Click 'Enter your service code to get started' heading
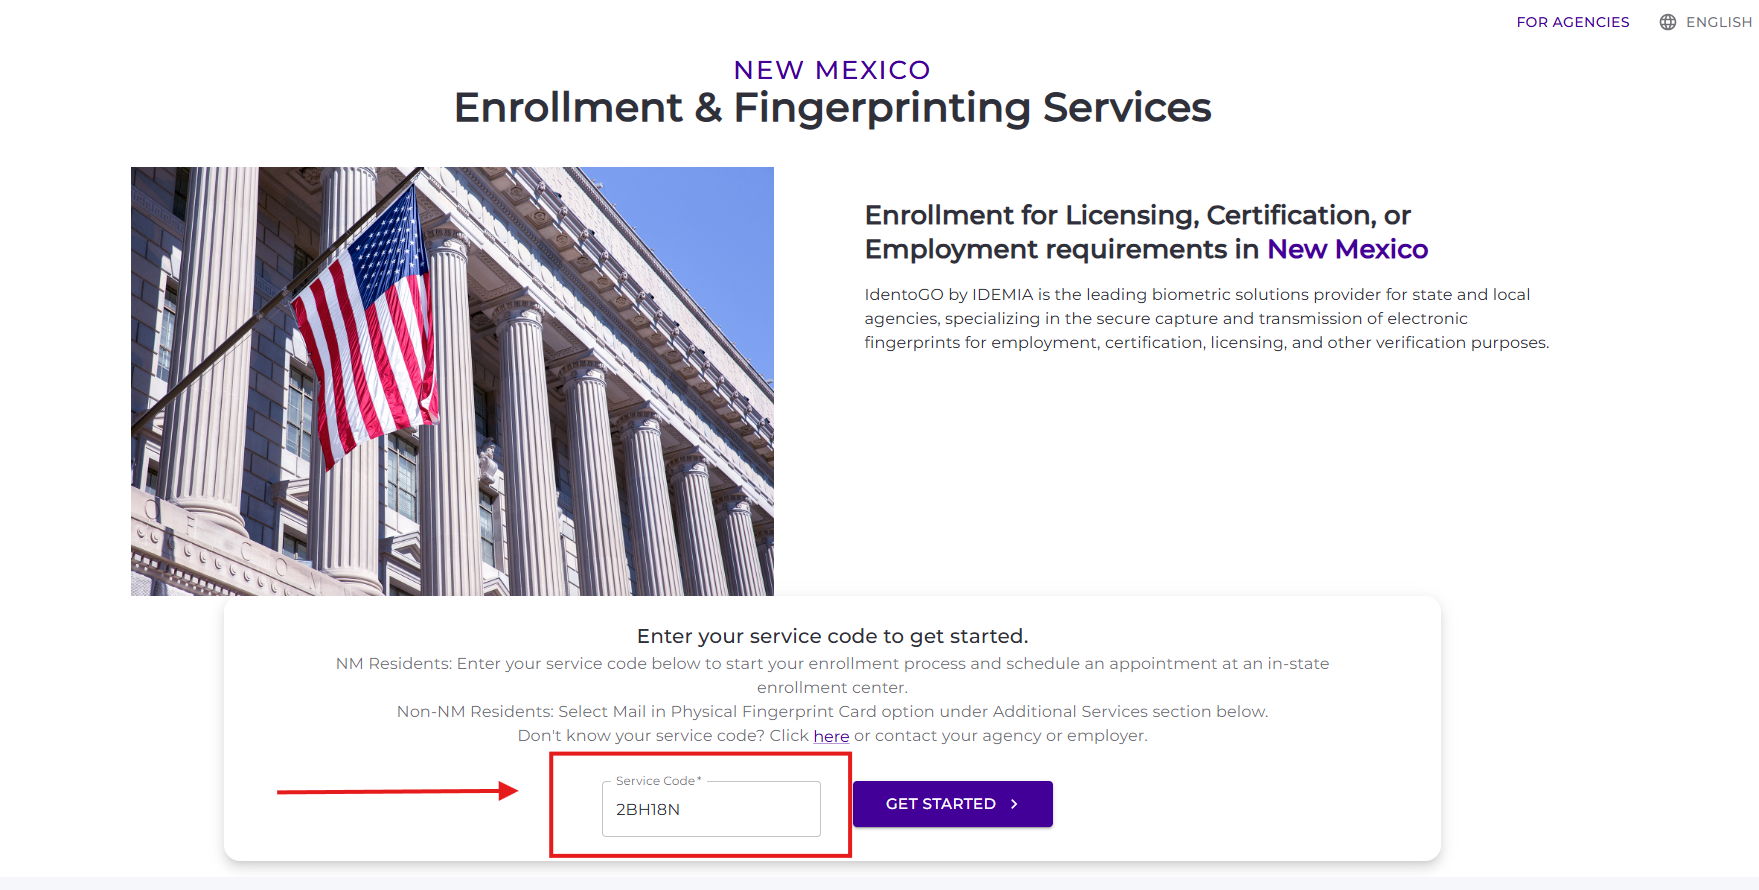The image size is (1759, 890). pyautogui.click(x=832, y=636)
